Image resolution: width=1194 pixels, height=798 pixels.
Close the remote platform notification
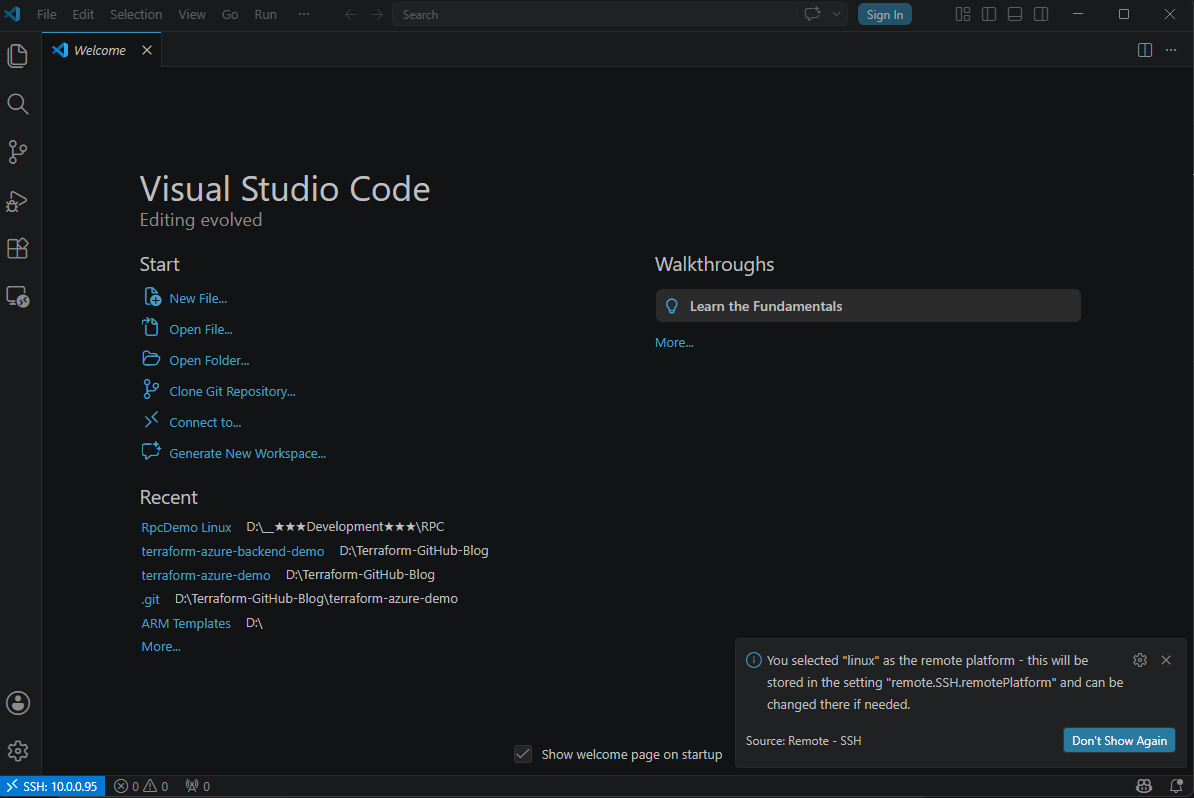pyautogui.click(x=1166, y=660)
